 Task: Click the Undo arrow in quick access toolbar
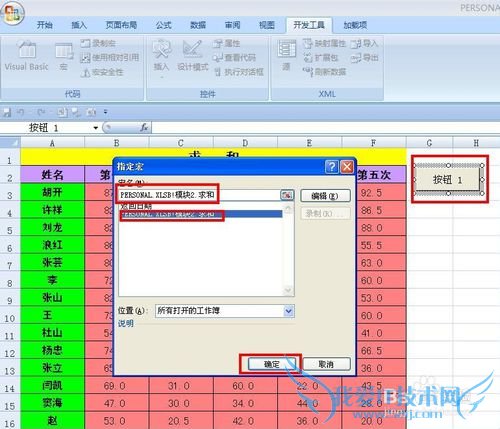(21, 112)
